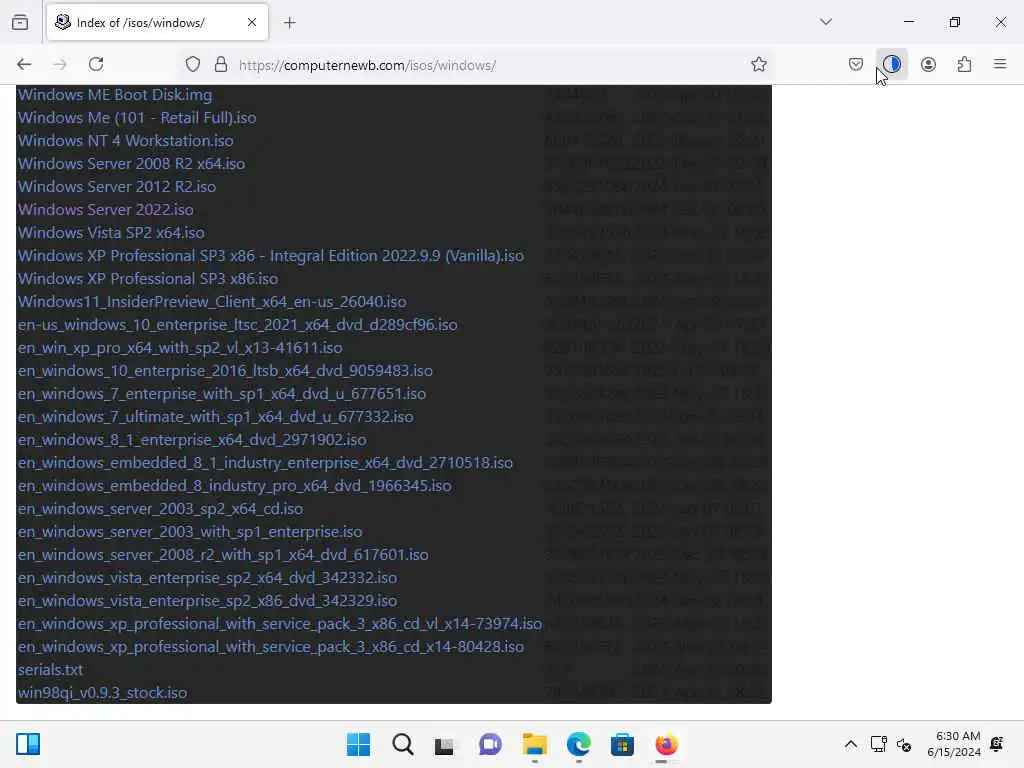
Task: Launch the Chat app from taskbar
Action: (x=490, y=744)
